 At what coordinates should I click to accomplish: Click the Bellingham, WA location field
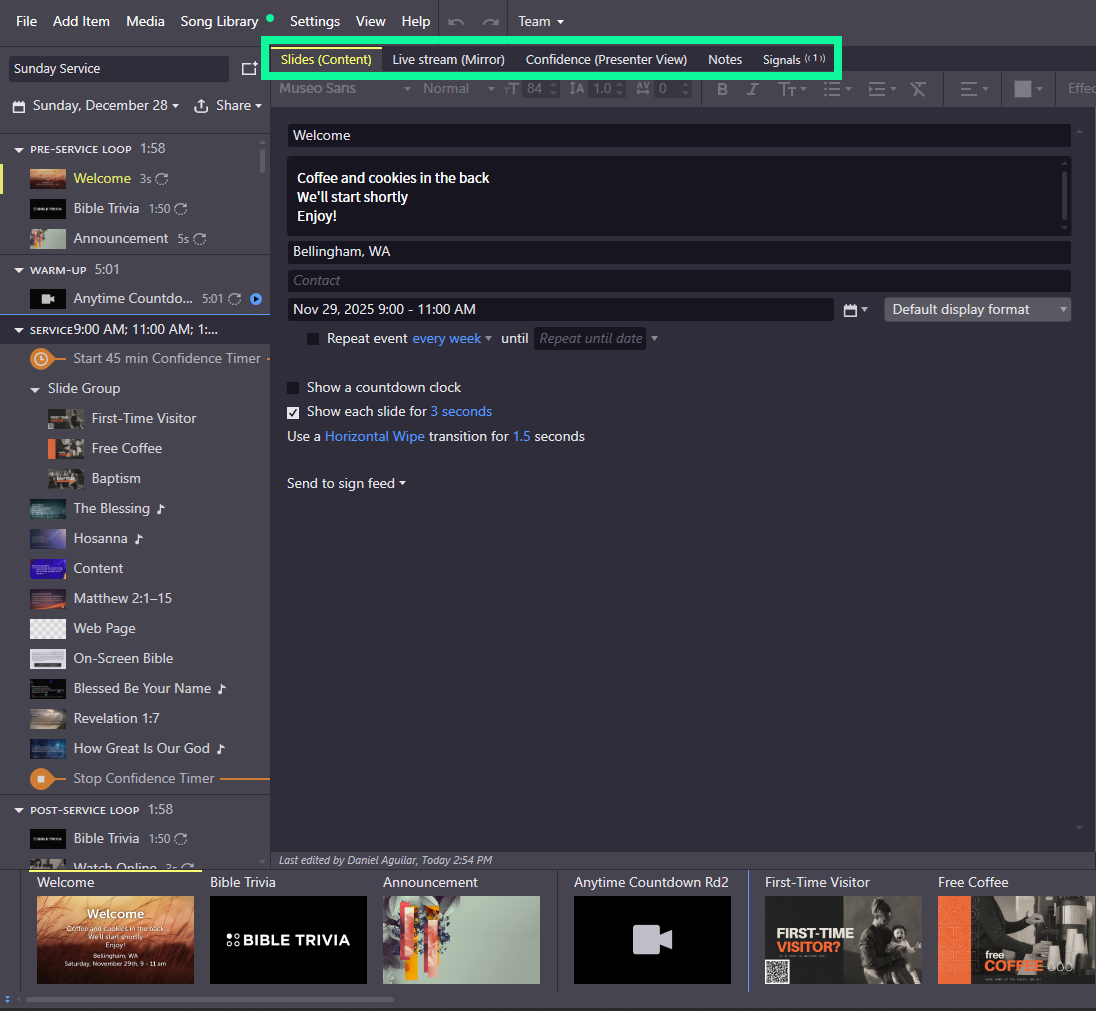pyautogui.click(x=679, y=252)
